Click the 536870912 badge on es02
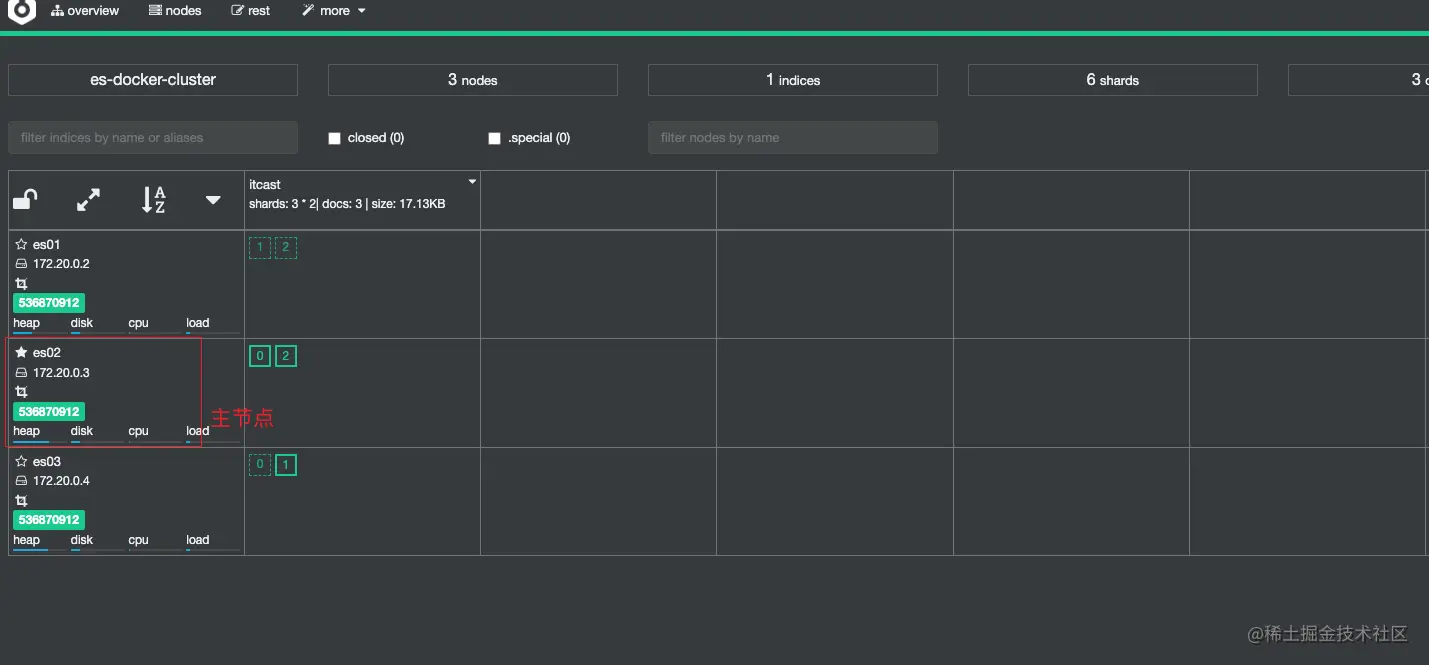This screenshot has width=1429, height=665. (x=49, y=412)
